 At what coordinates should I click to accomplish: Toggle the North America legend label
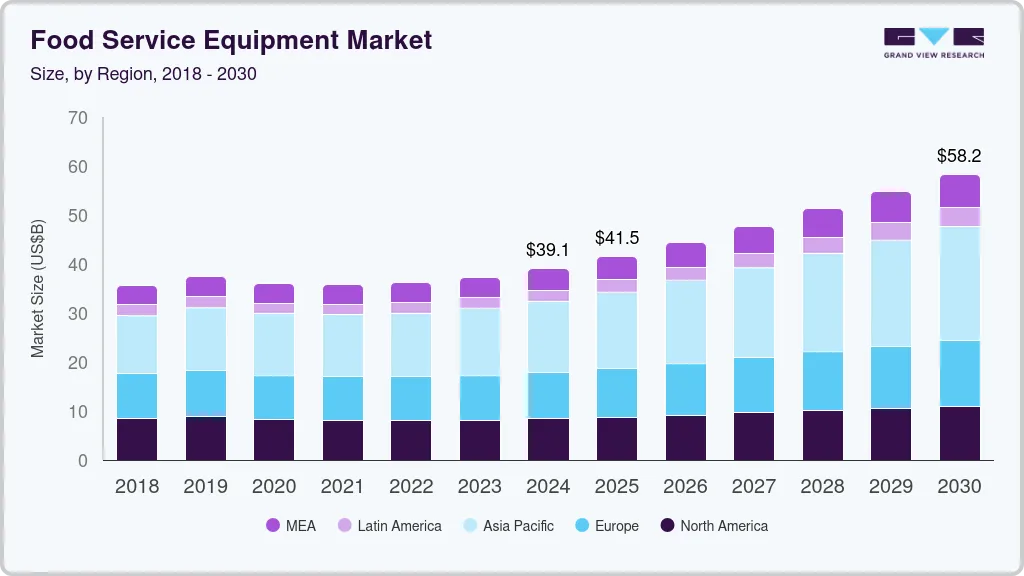(724, 526)
